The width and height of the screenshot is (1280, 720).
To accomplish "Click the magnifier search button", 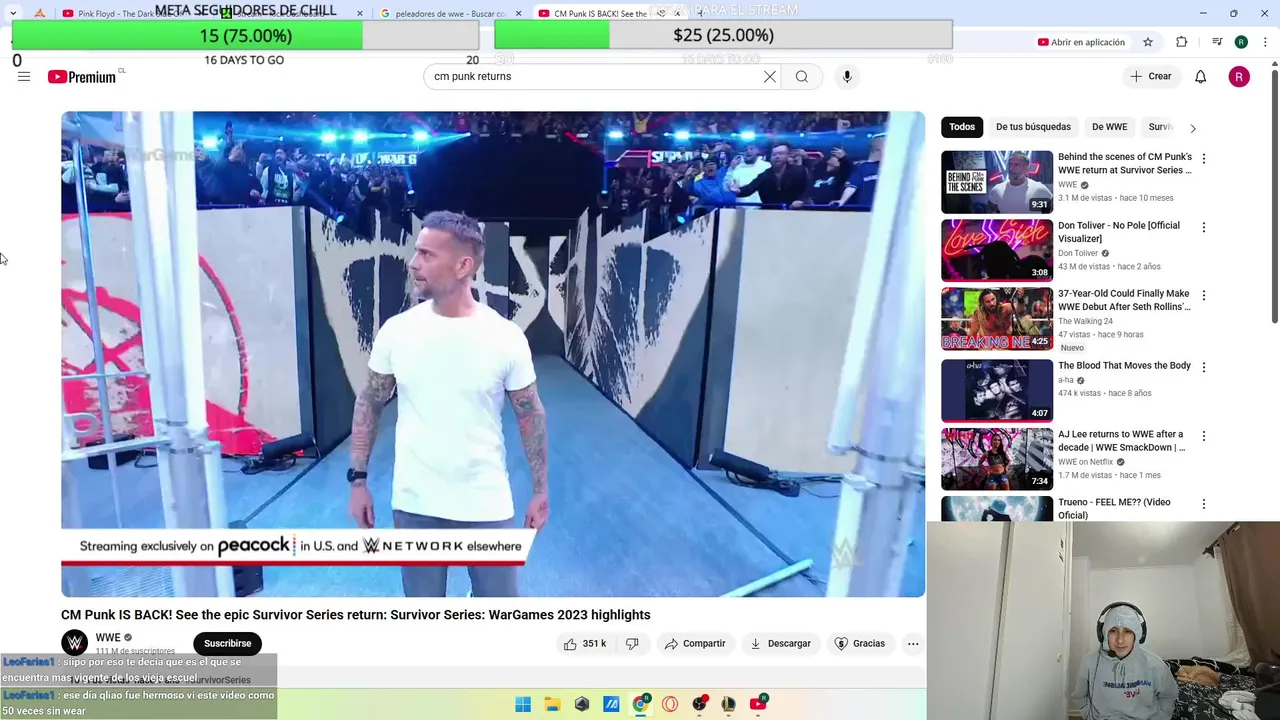I will [802, 77].
